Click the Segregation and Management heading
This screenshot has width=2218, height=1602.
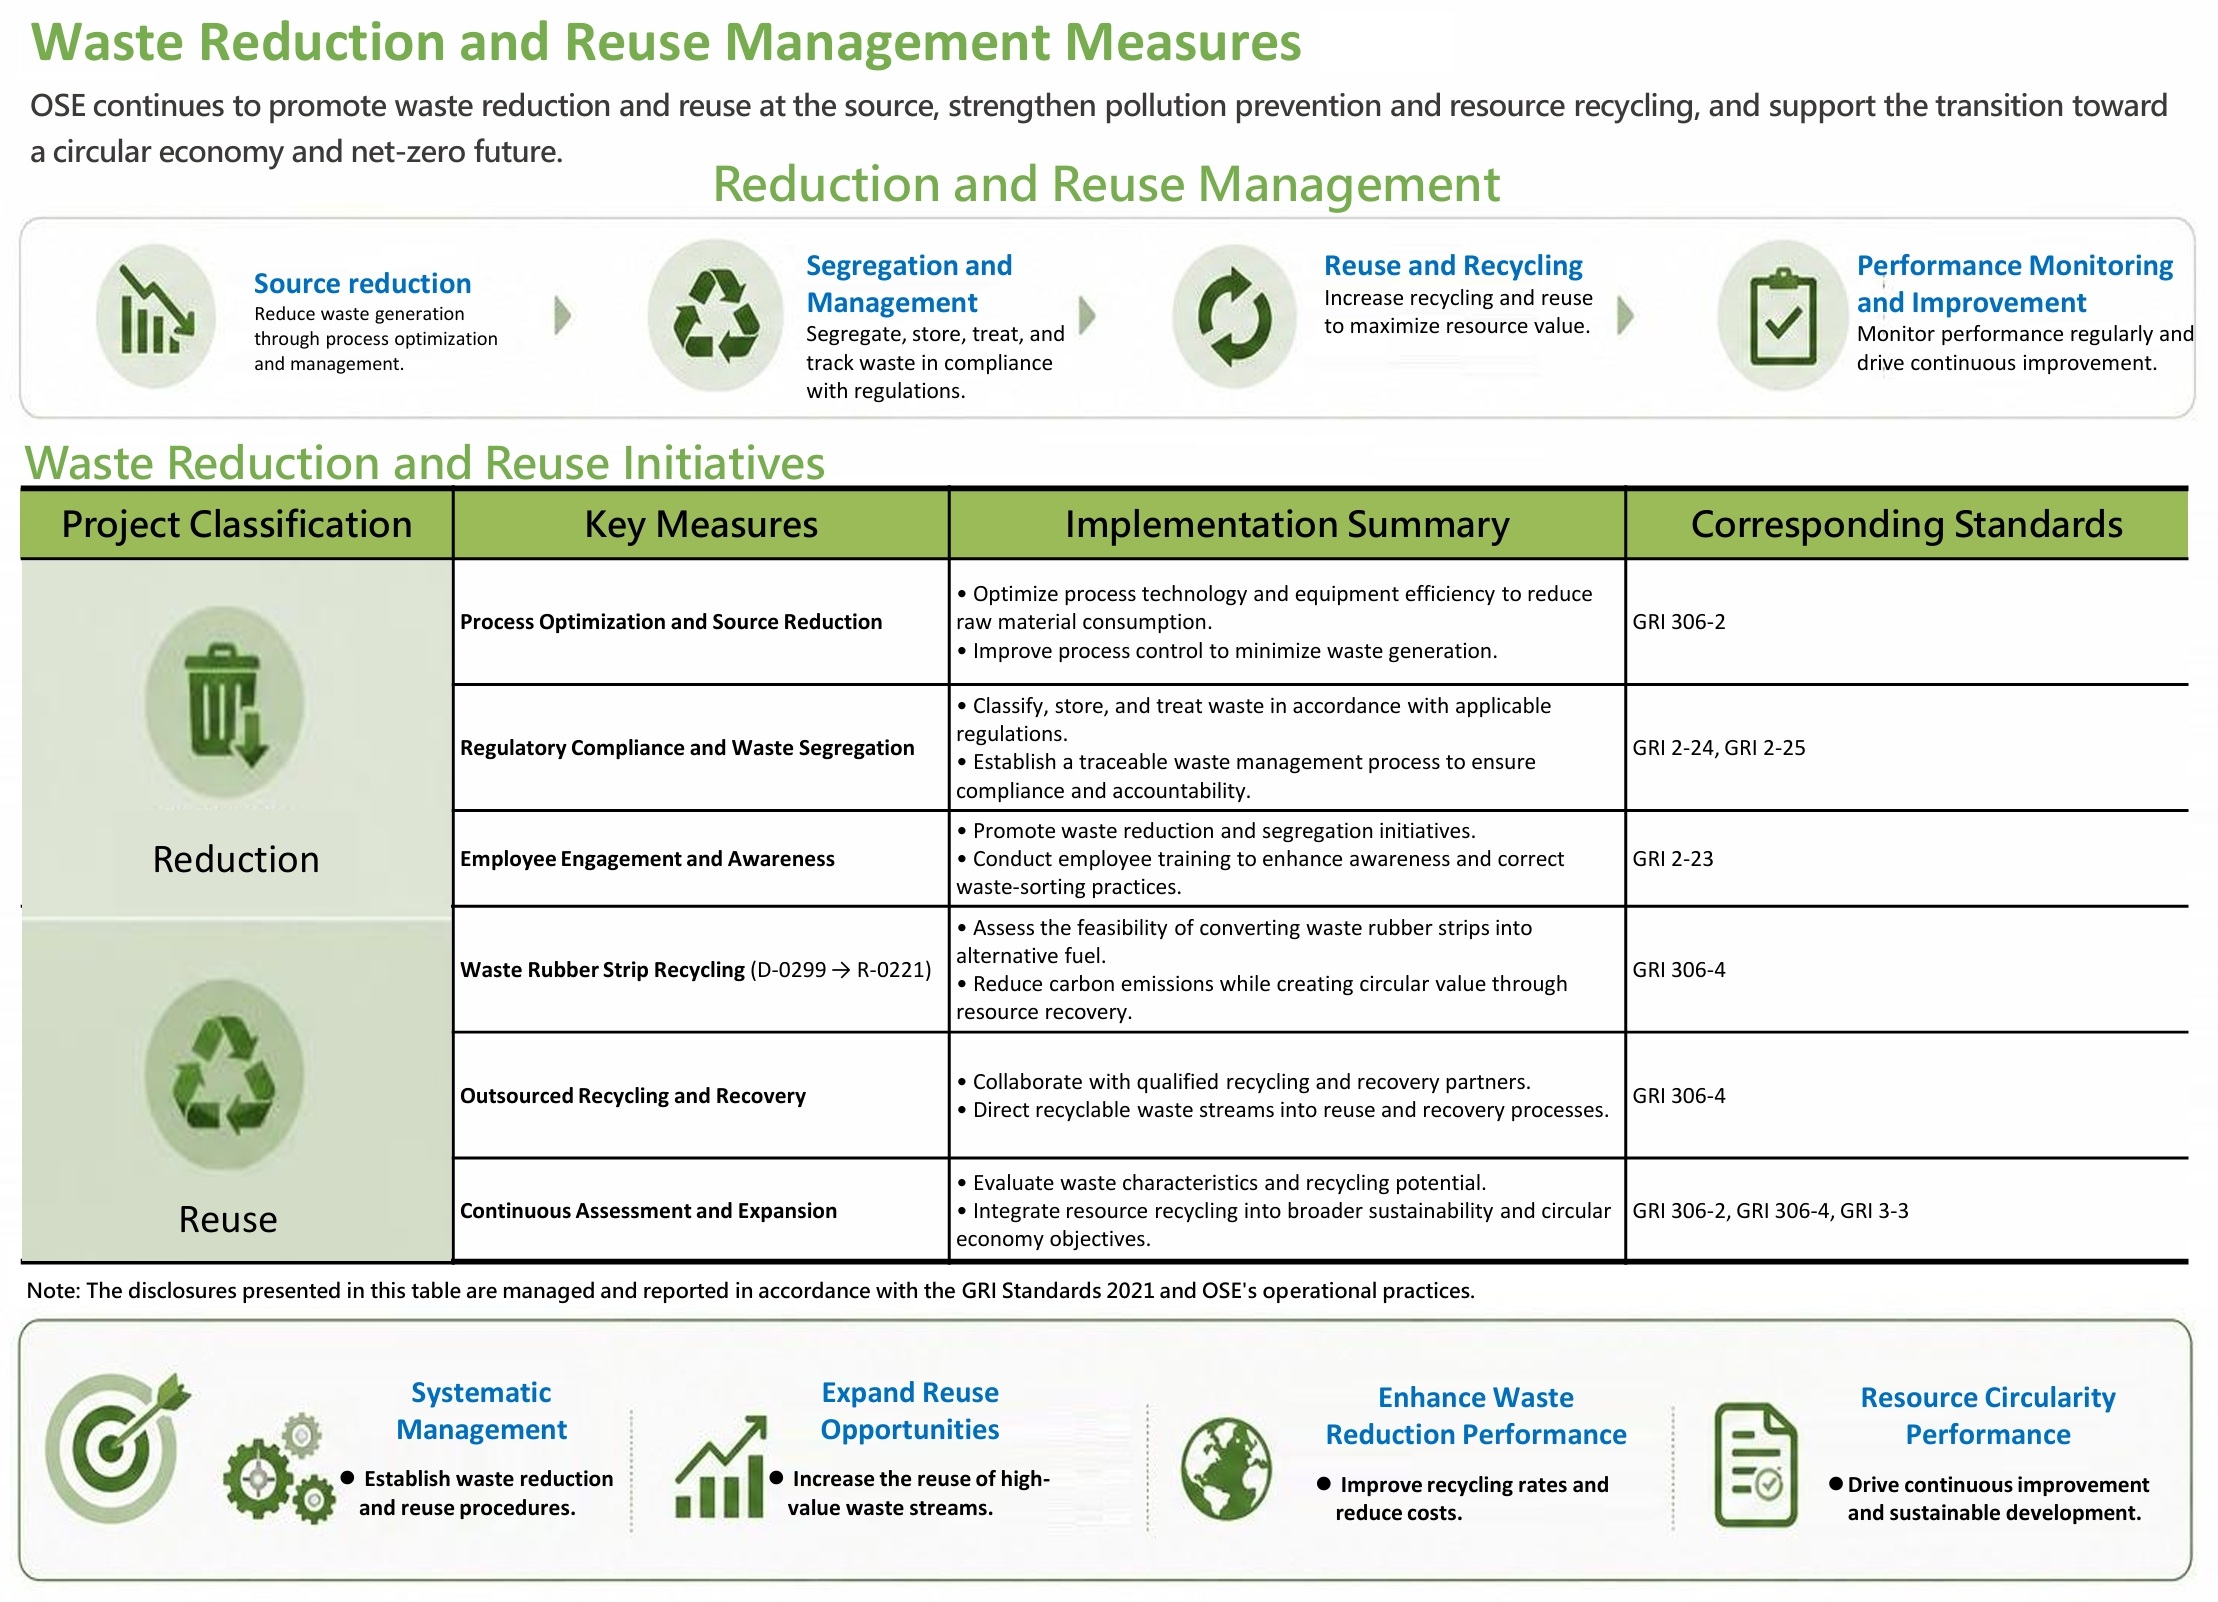coord(909,284)
